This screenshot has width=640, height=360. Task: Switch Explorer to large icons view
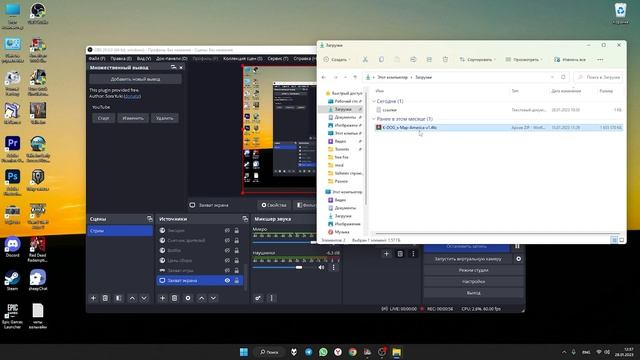tap(622, 240)
